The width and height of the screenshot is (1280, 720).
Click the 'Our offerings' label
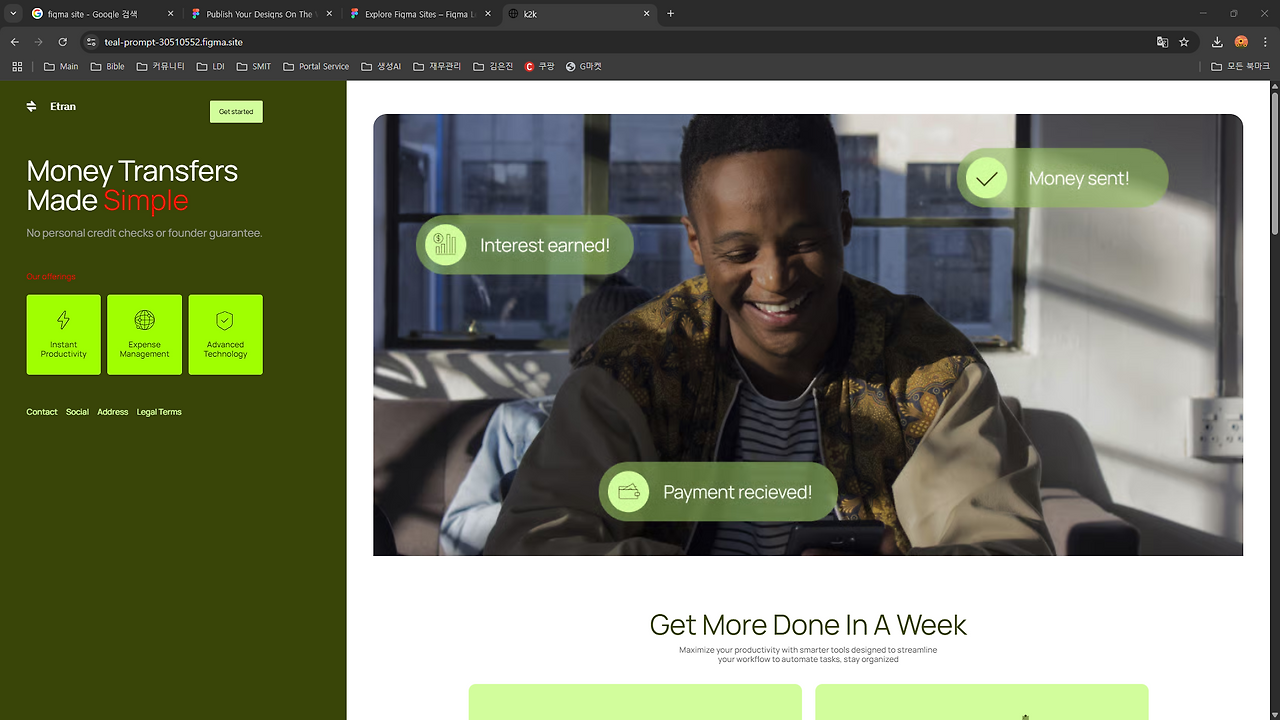[x=51, y=276]
